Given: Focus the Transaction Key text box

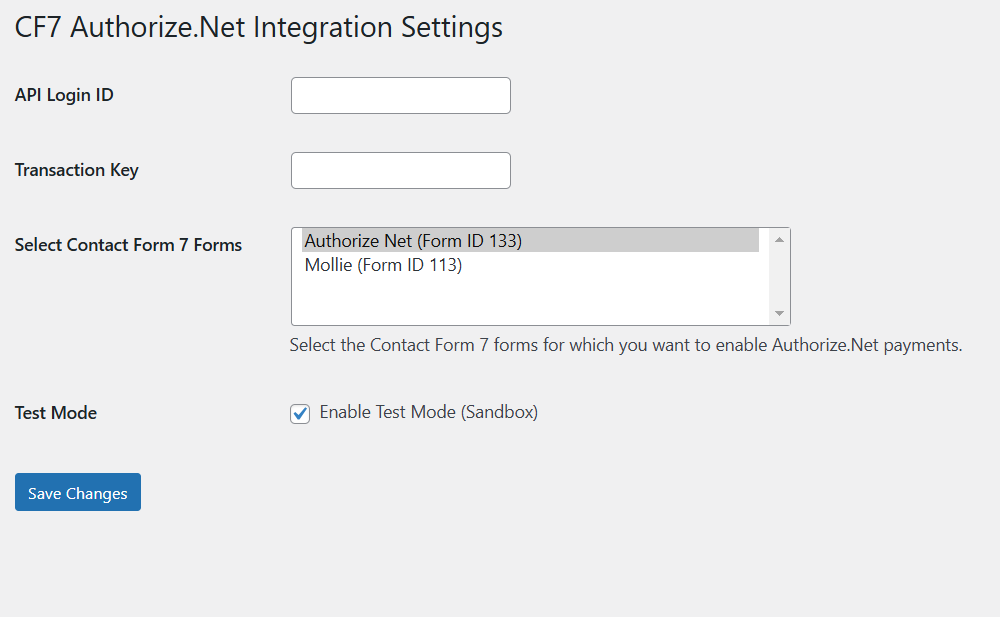Looking at the screenshot, I should (x=400, y=171).
